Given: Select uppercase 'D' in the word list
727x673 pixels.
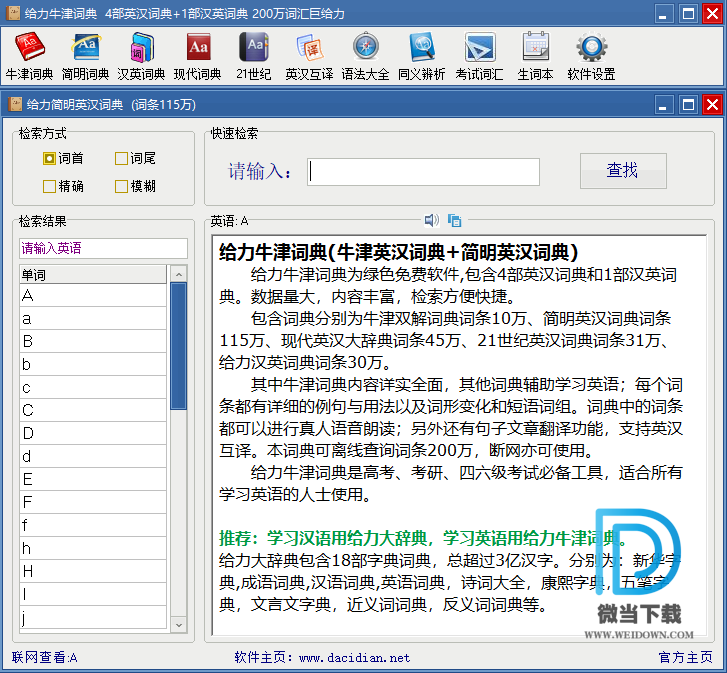Looking at the screenshot, I should [93, 433].
